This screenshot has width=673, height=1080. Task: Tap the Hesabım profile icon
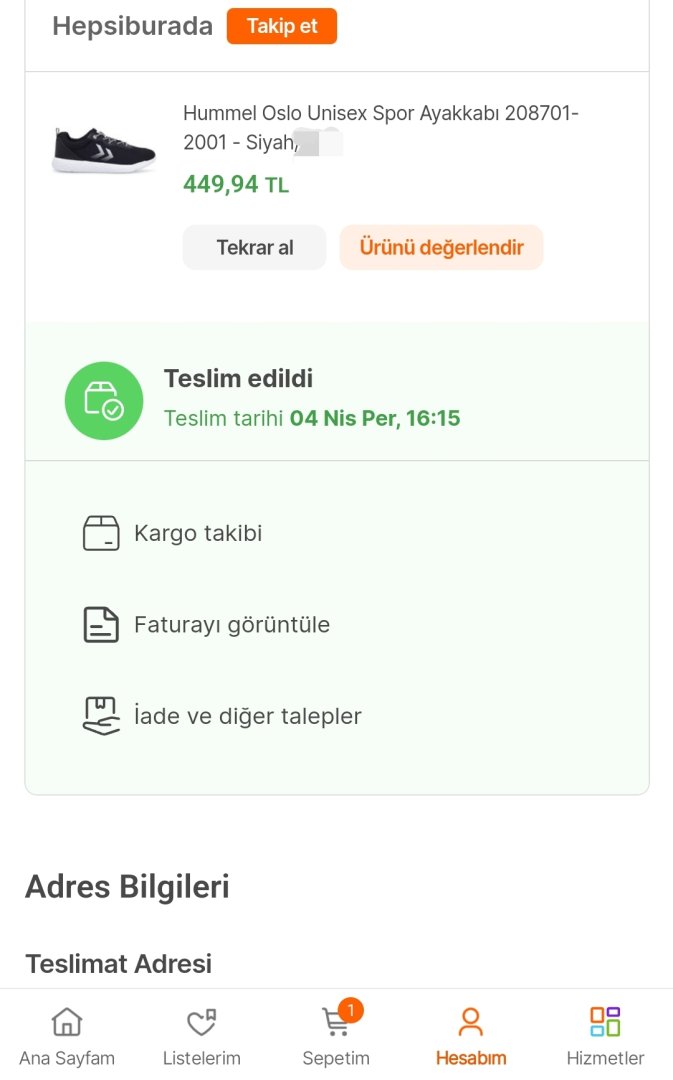click(470, 1022)
